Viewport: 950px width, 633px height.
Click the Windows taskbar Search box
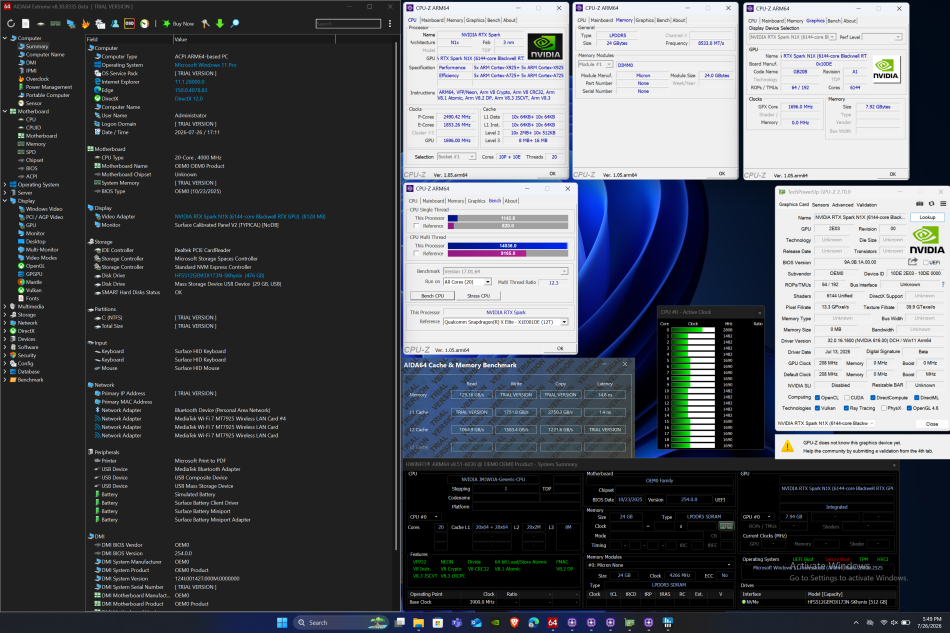pos(341,622)
